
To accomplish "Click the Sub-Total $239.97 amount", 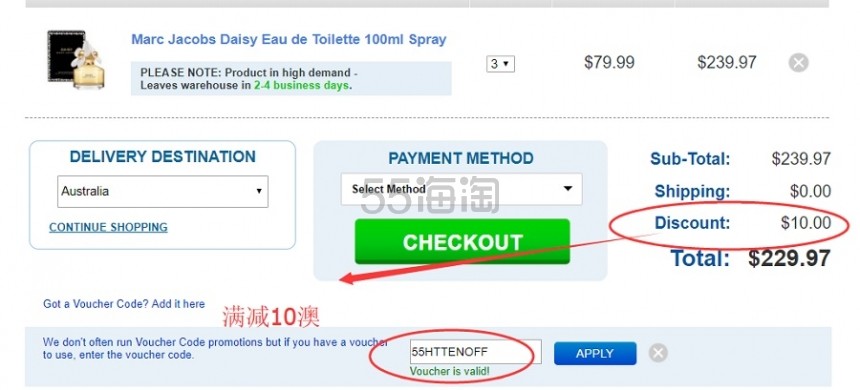I will point(801,159).
